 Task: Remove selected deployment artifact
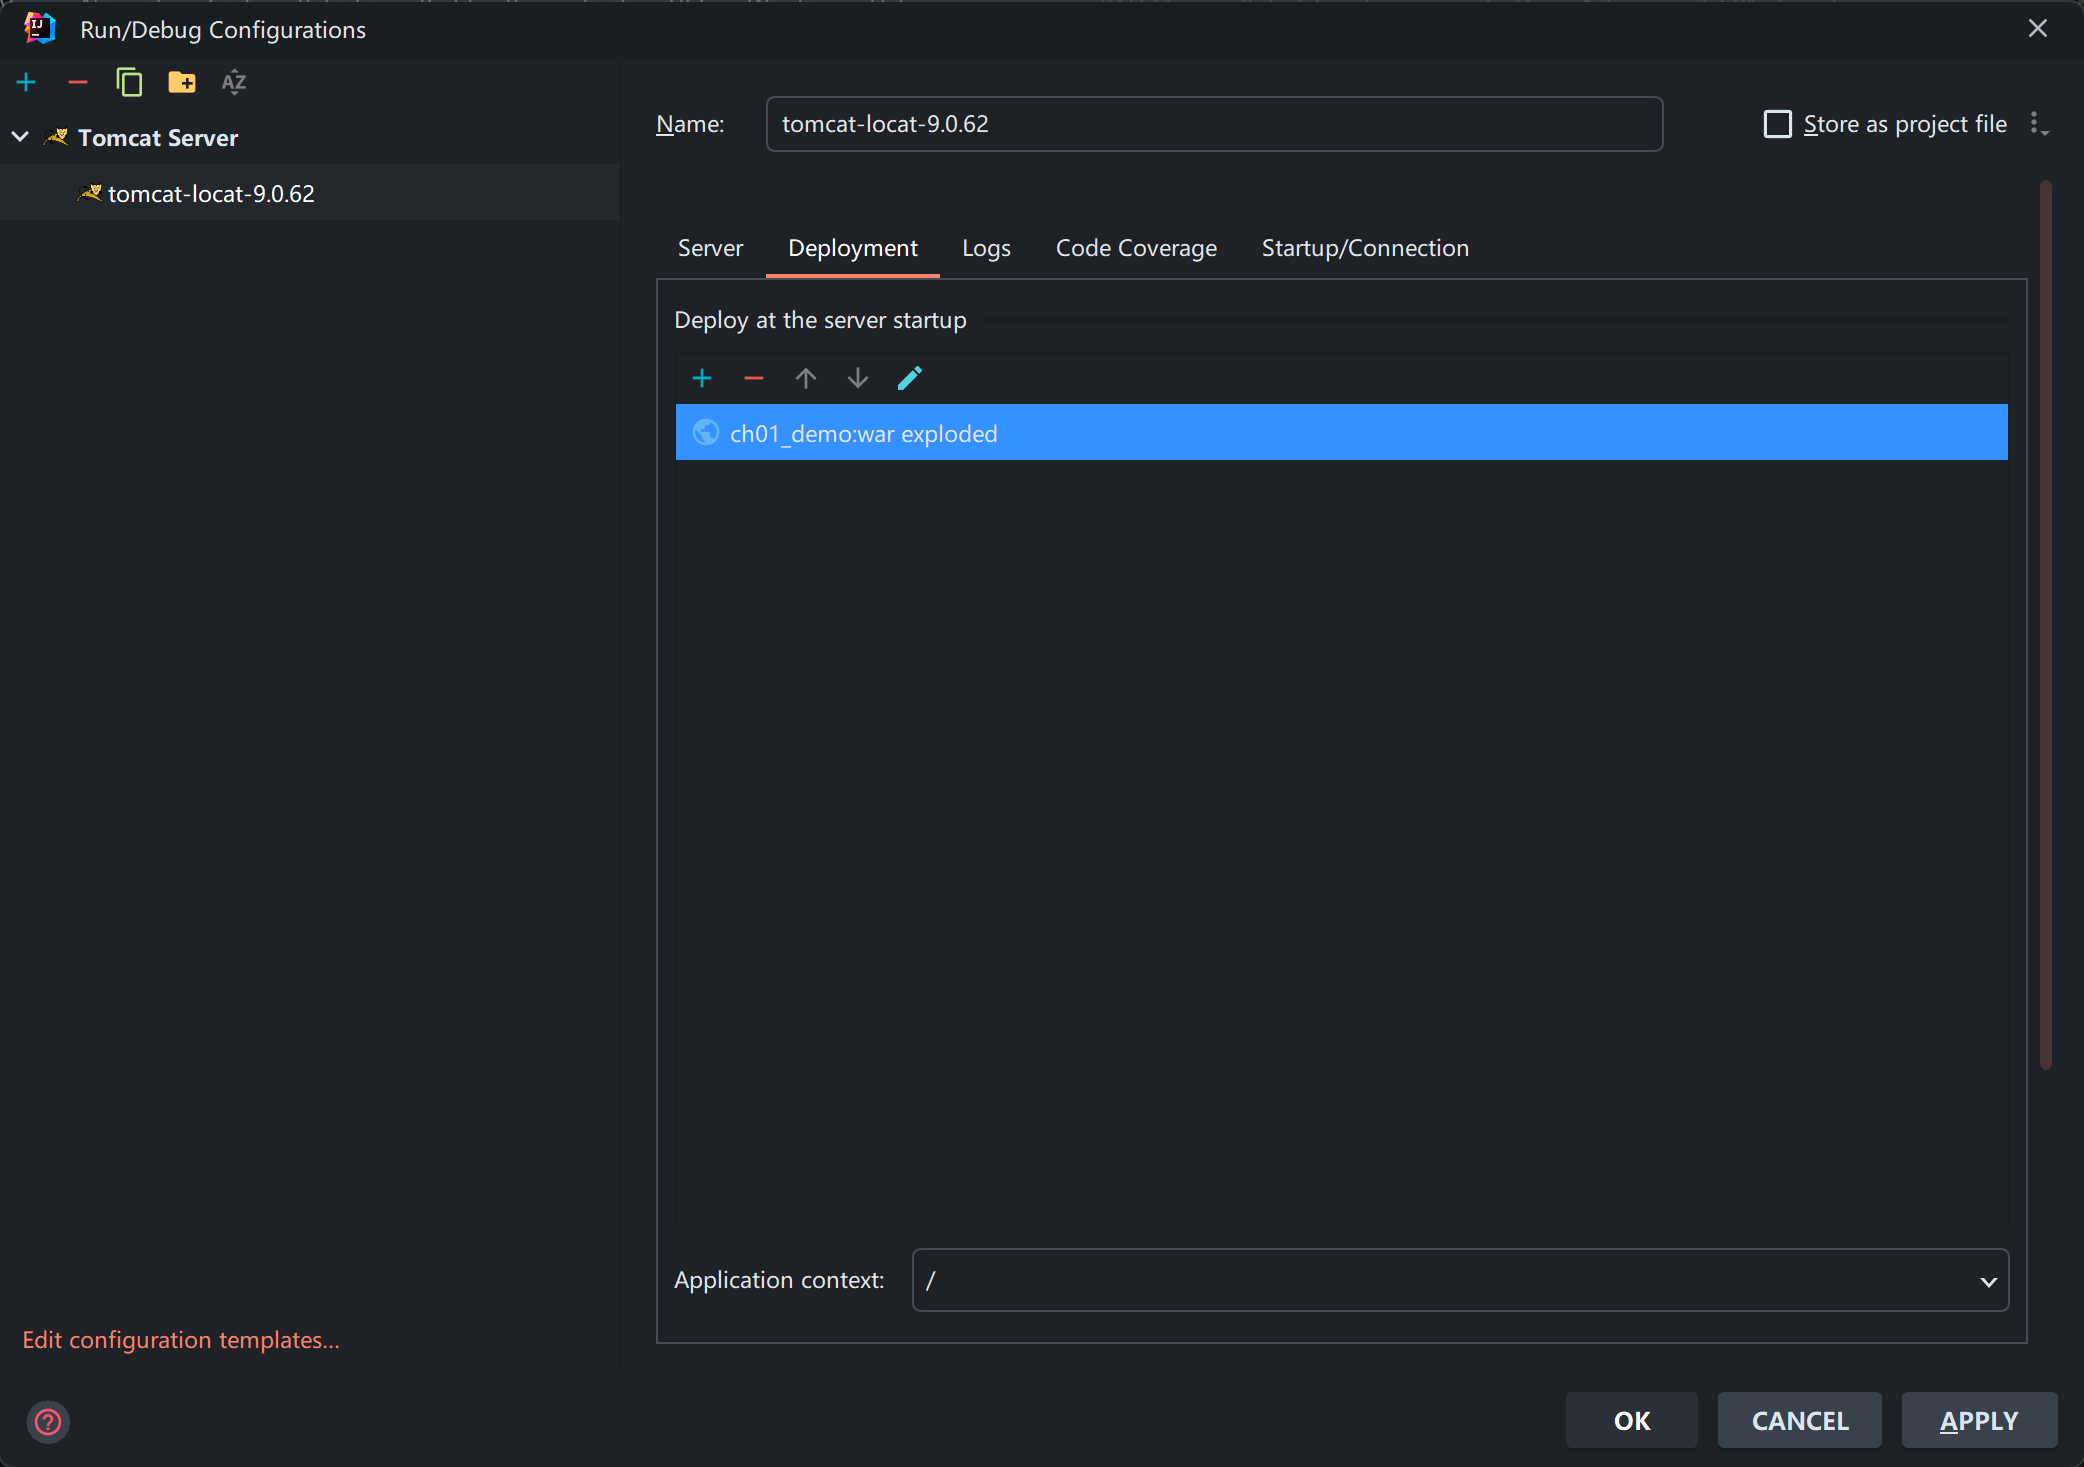coord(754,378)
